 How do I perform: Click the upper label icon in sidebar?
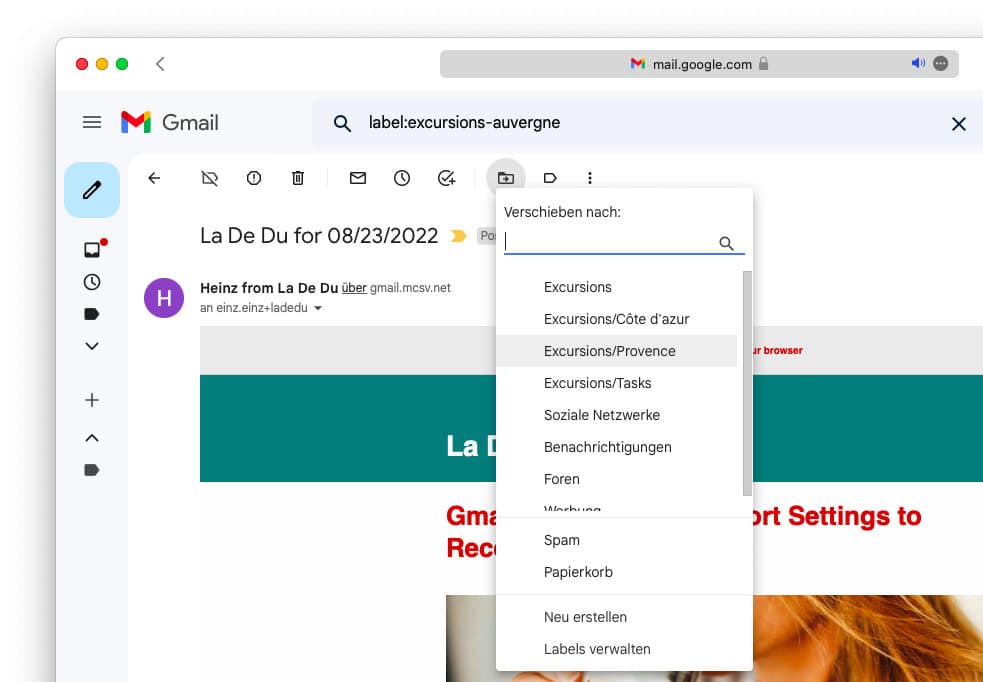(x=92, y=314)
